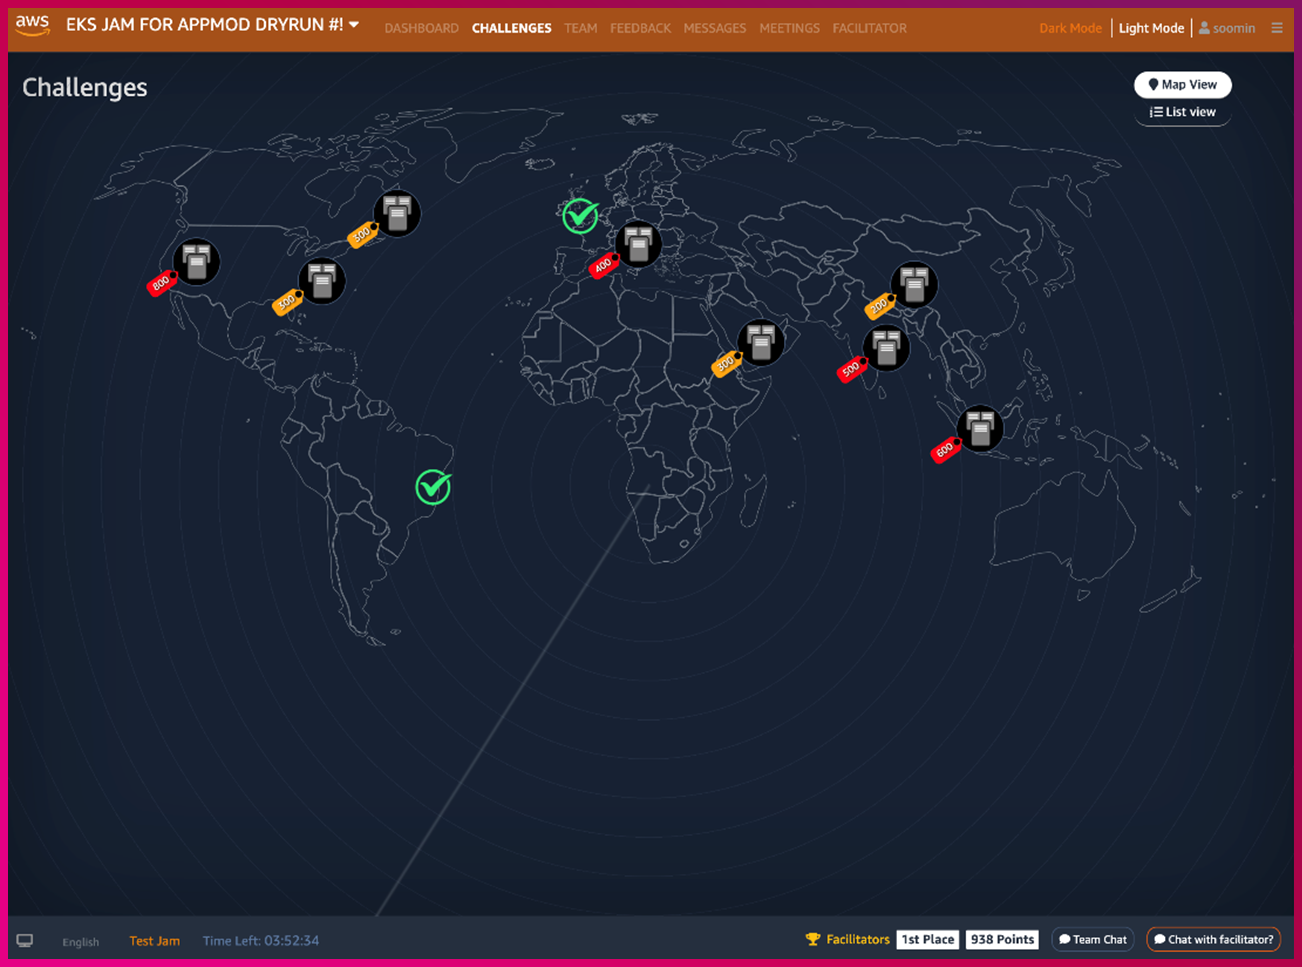Open the hamburger menu

coord(1277,28)
